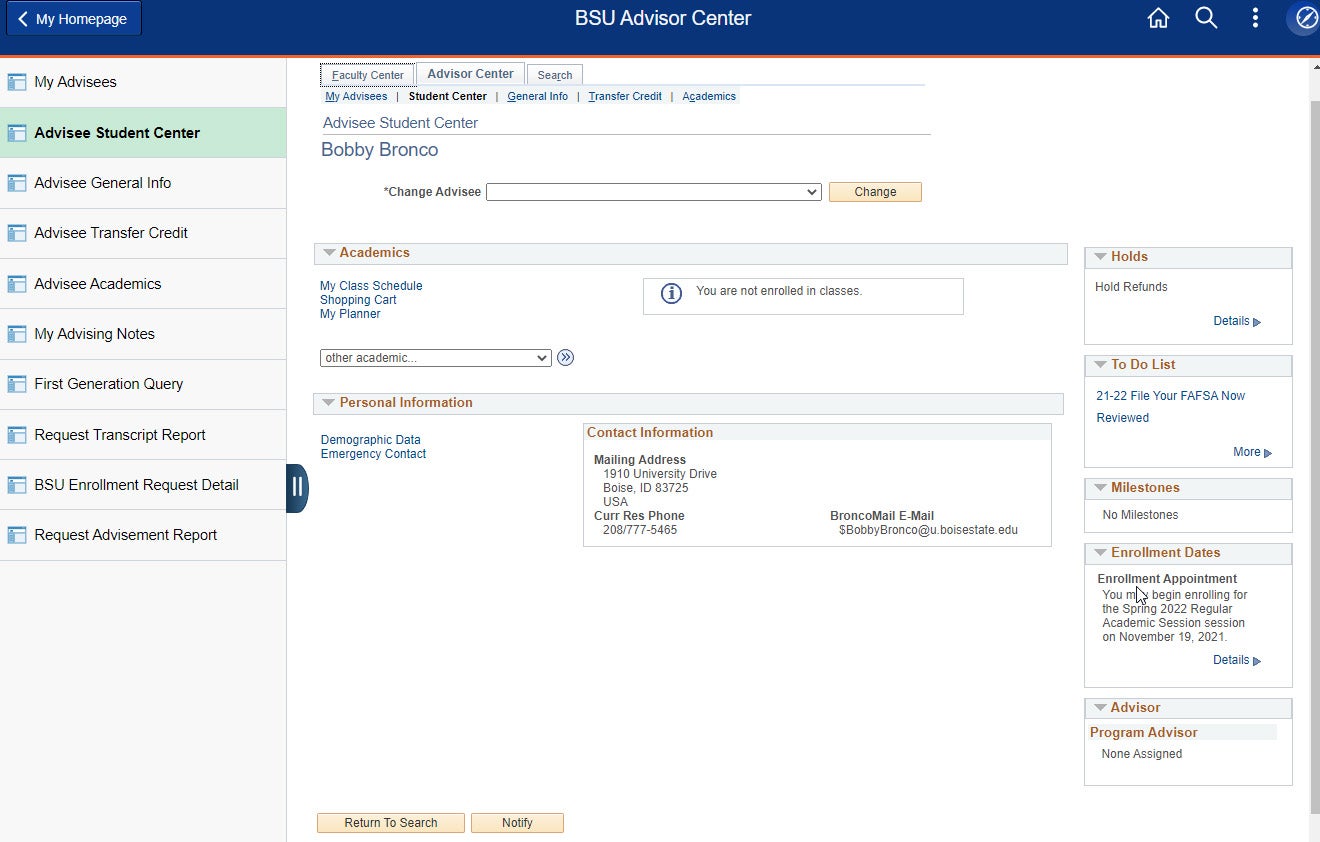
Task: Click the icon beside Advisee General Info
Action: tap(16, 183)
